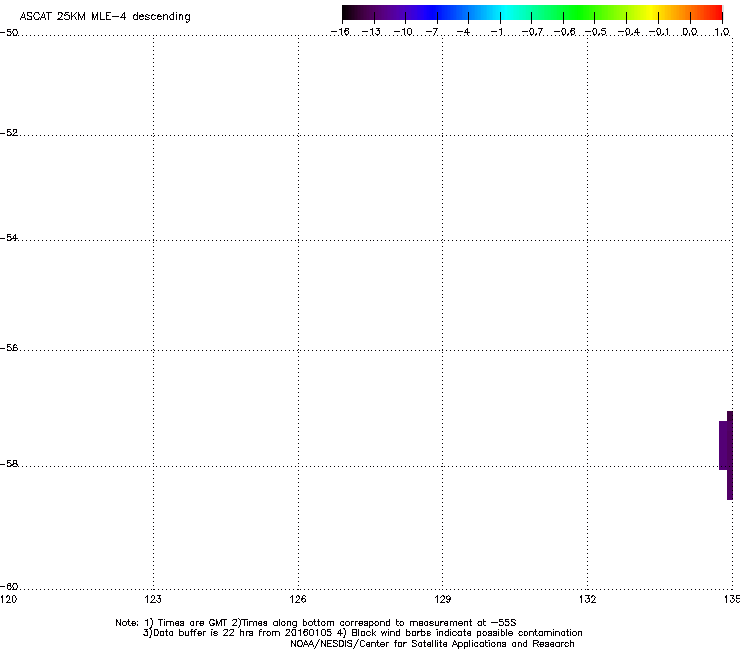Screen dimensions: 740x650
Task: Click the -56 latitude axis label
Action: click(9, 348)
